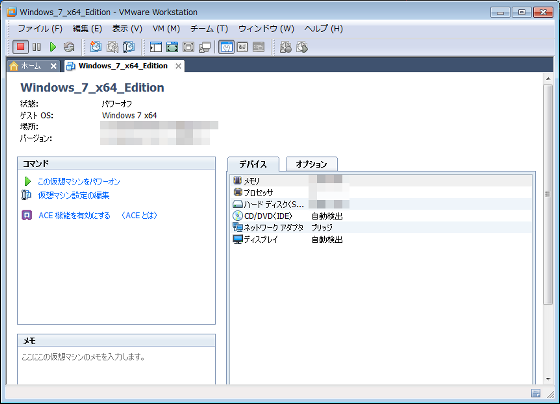Click the CD/DVD (IDE) disc icon

tap(238, 216)
